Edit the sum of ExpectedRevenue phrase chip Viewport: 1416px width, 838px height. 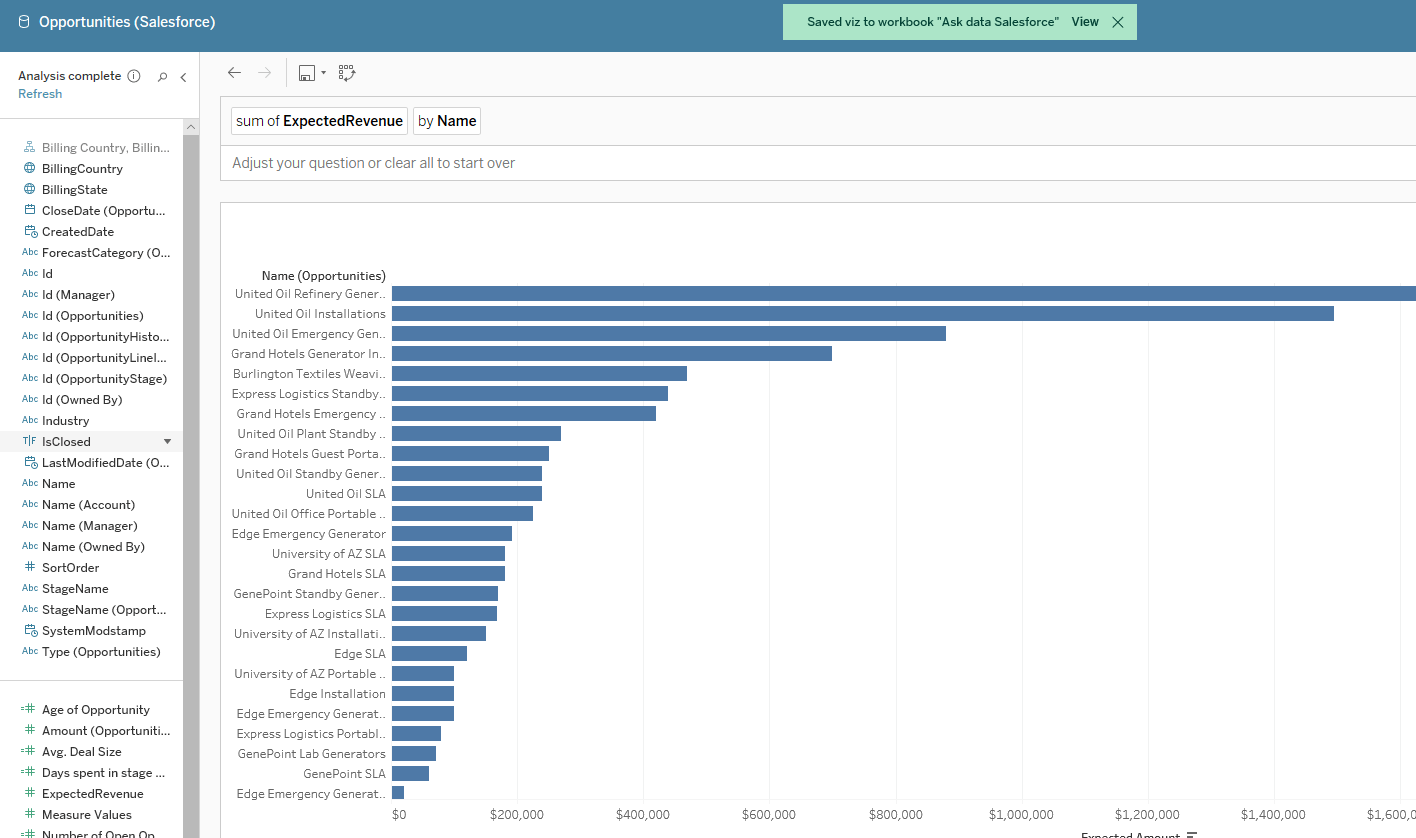319,120
